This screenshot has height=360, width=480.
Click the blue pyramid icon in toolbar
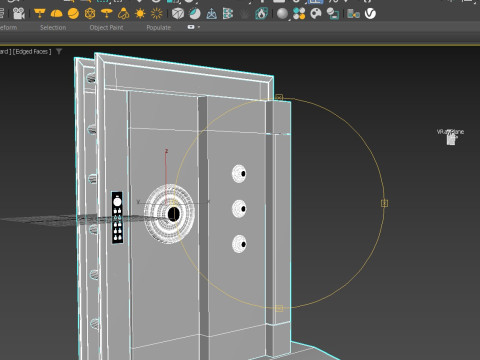pos(211,14)
